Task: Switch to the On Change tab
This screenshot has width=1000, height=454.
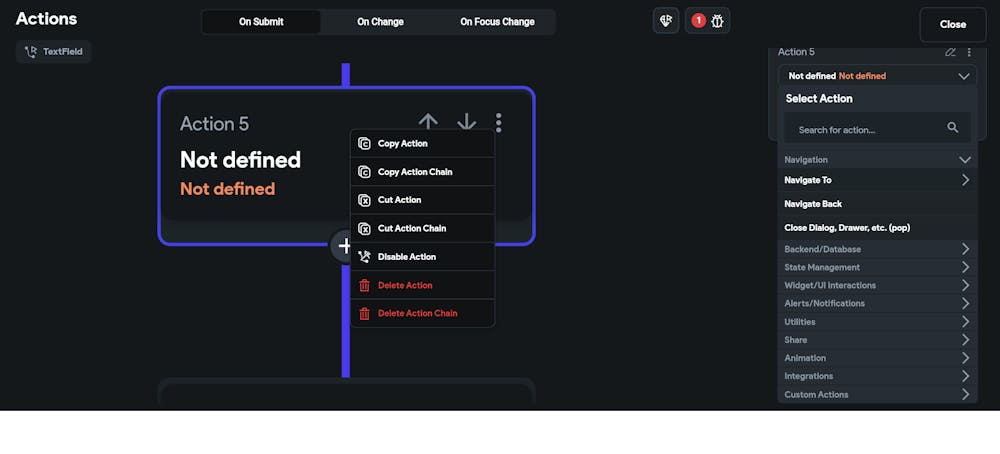Action: click(380, 22)
